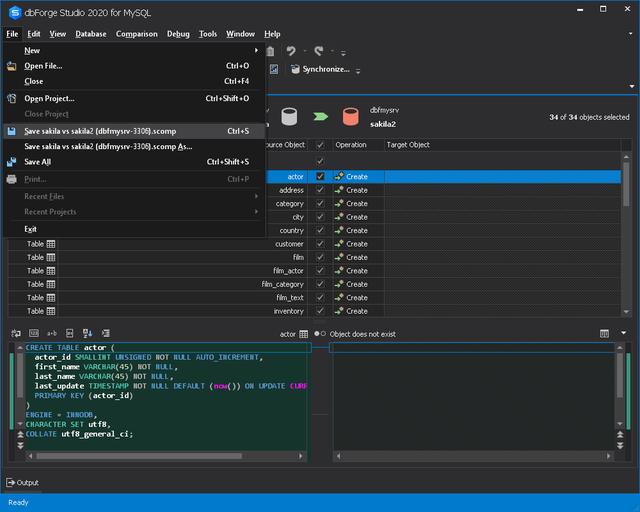Click Exit in the File menu
640x512 pixels.
(30, 229)
